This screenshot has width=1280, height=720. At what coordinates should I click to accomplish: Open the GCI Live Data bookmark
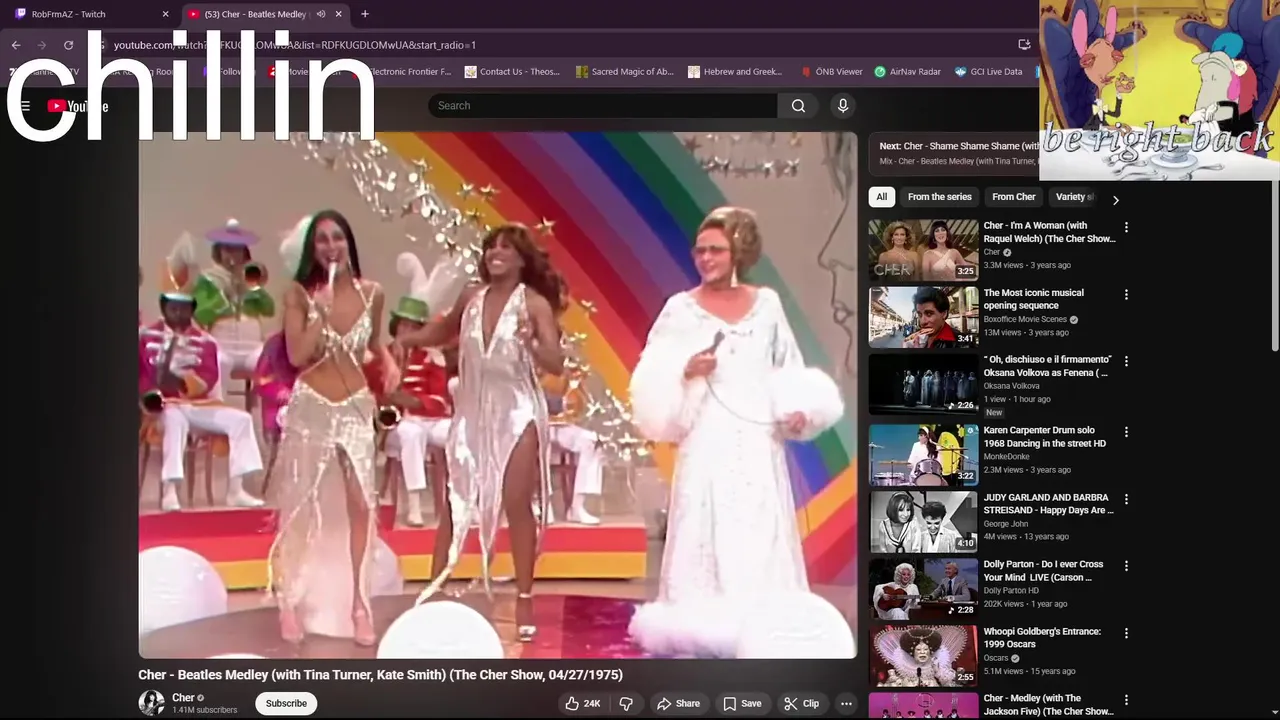click(x=989, y=72)
